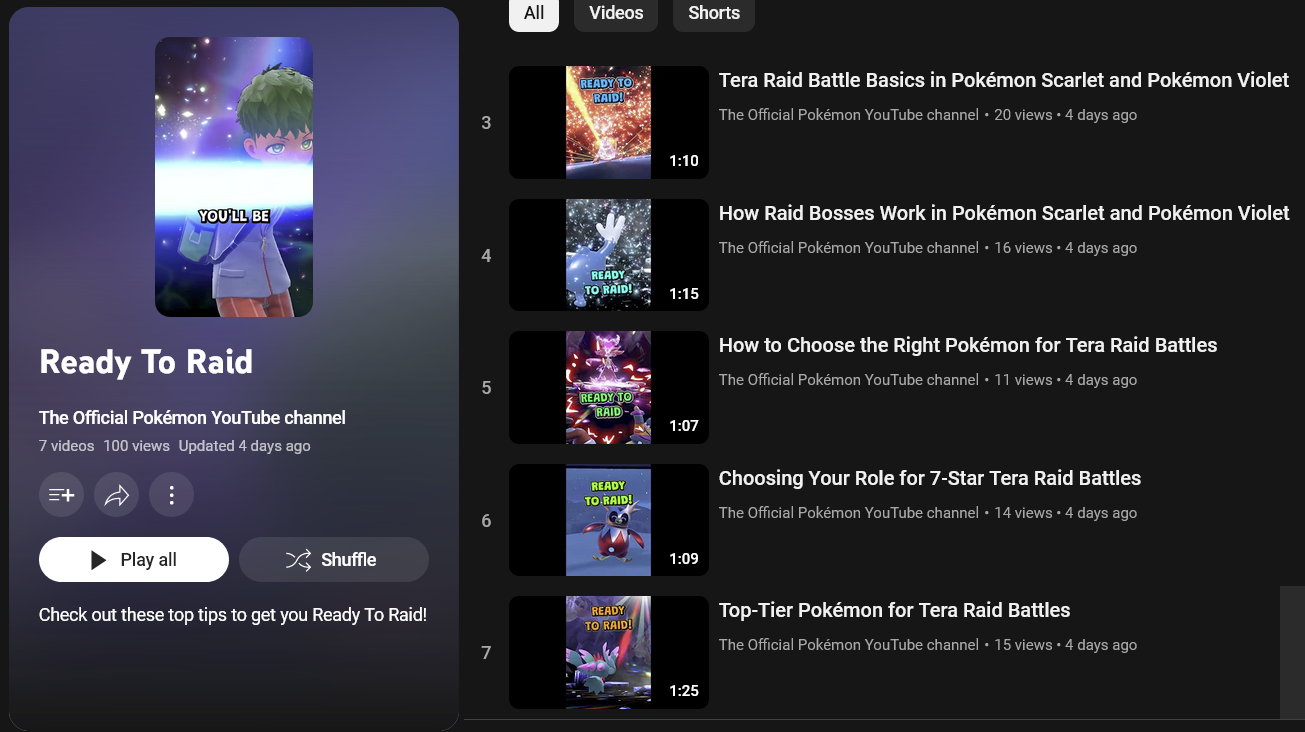Click the Play all button
This screenshot has width=1305, height=732.
134,560
